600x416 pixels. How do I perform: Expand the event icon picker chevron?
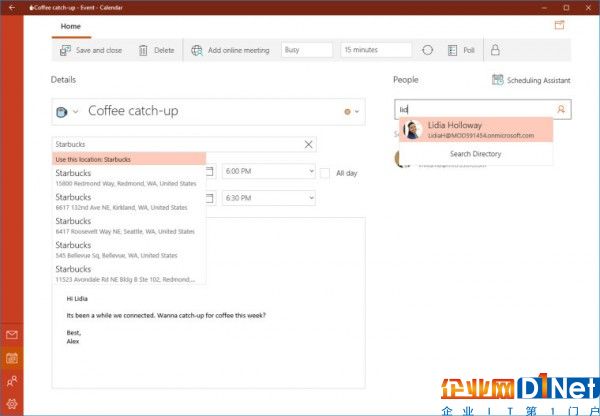75,112
